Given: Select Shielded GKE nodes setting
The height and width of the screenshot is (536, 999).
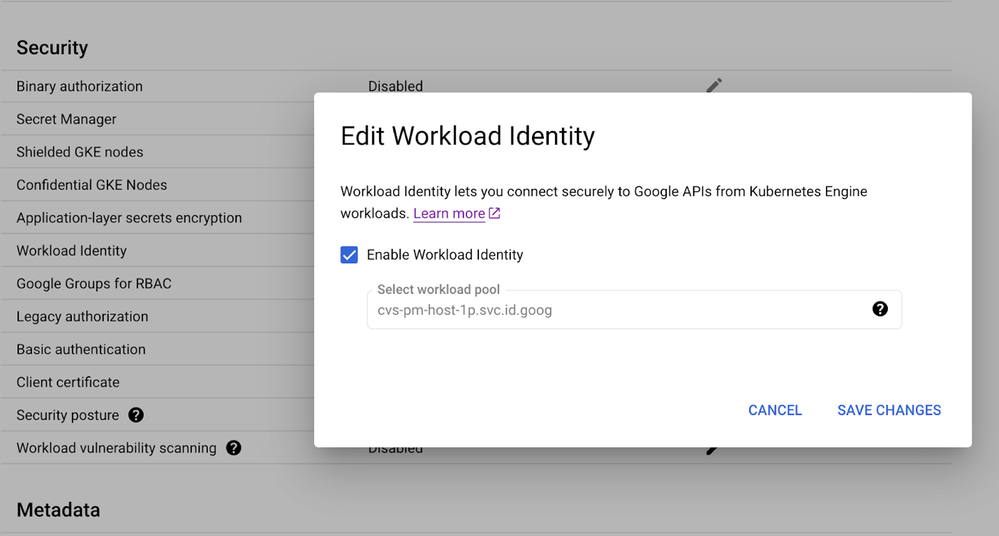Looking at the screenshot, I should point(80,152).
